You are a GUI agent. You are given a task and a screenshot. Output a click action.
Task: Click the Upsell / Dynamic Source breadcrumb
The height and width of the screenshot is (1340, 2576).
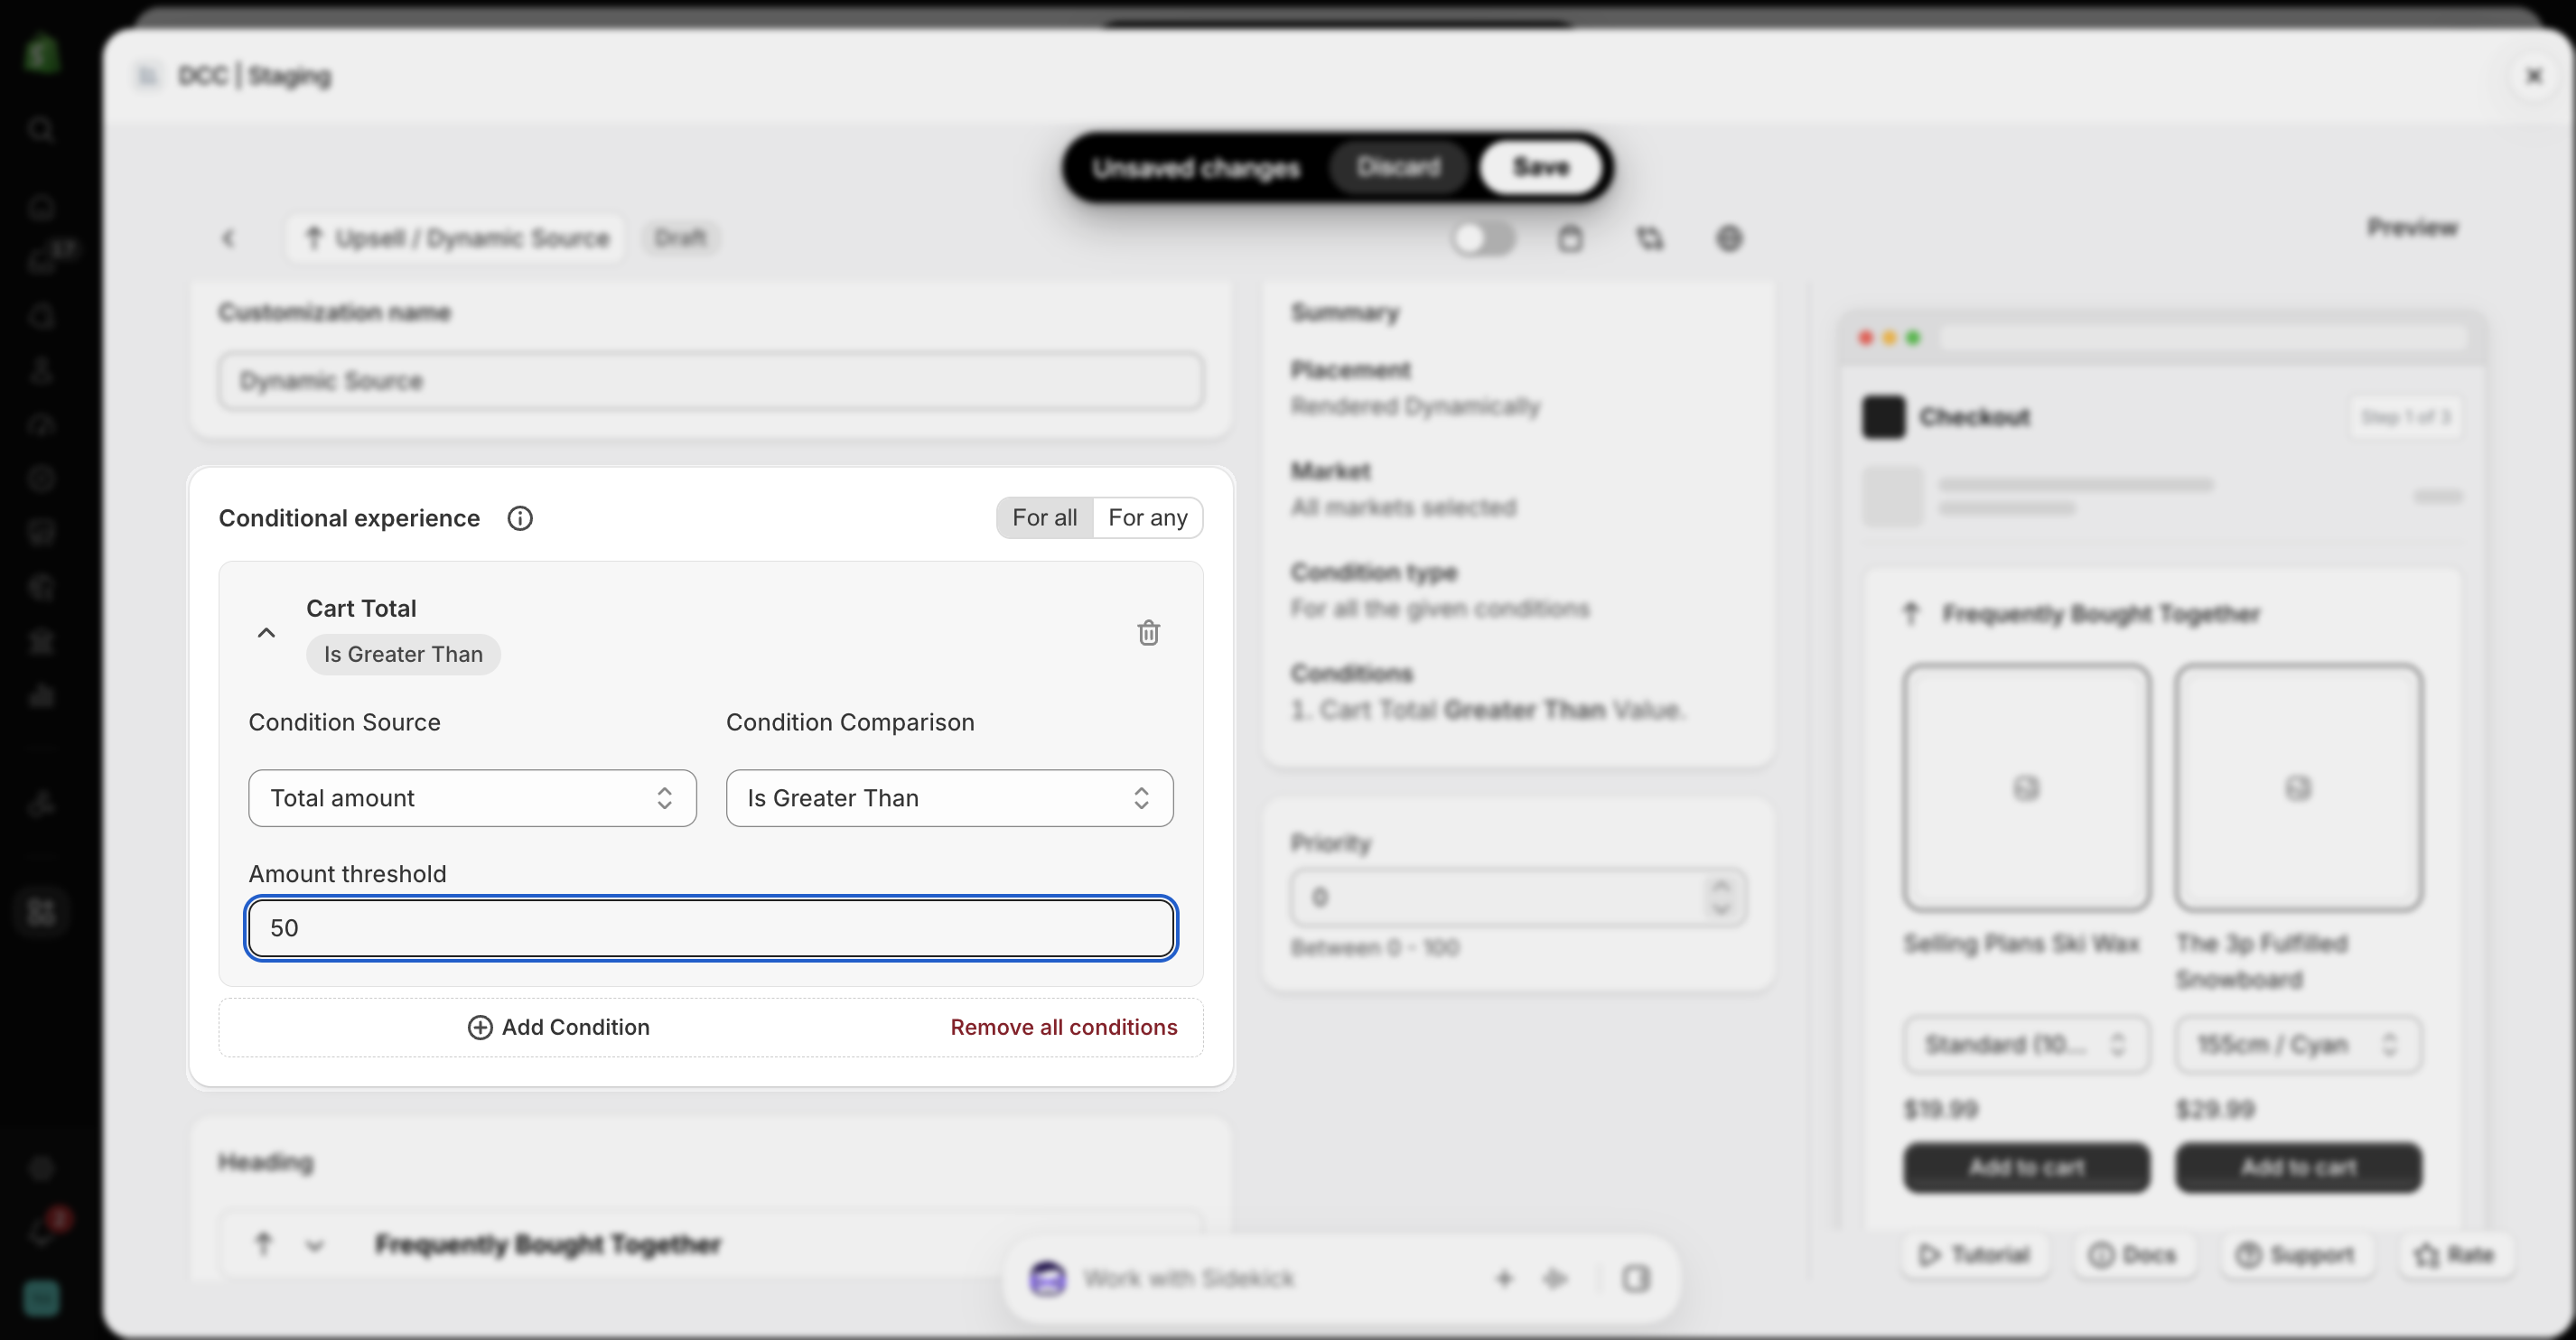pos(456,238)
